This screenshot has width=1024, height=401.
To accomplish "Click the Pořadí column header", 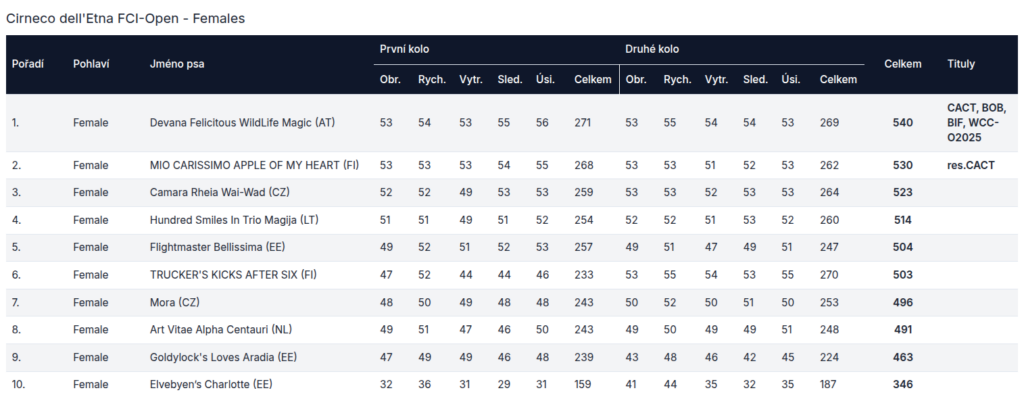I will pyautogui.click(x=28, y=64).
